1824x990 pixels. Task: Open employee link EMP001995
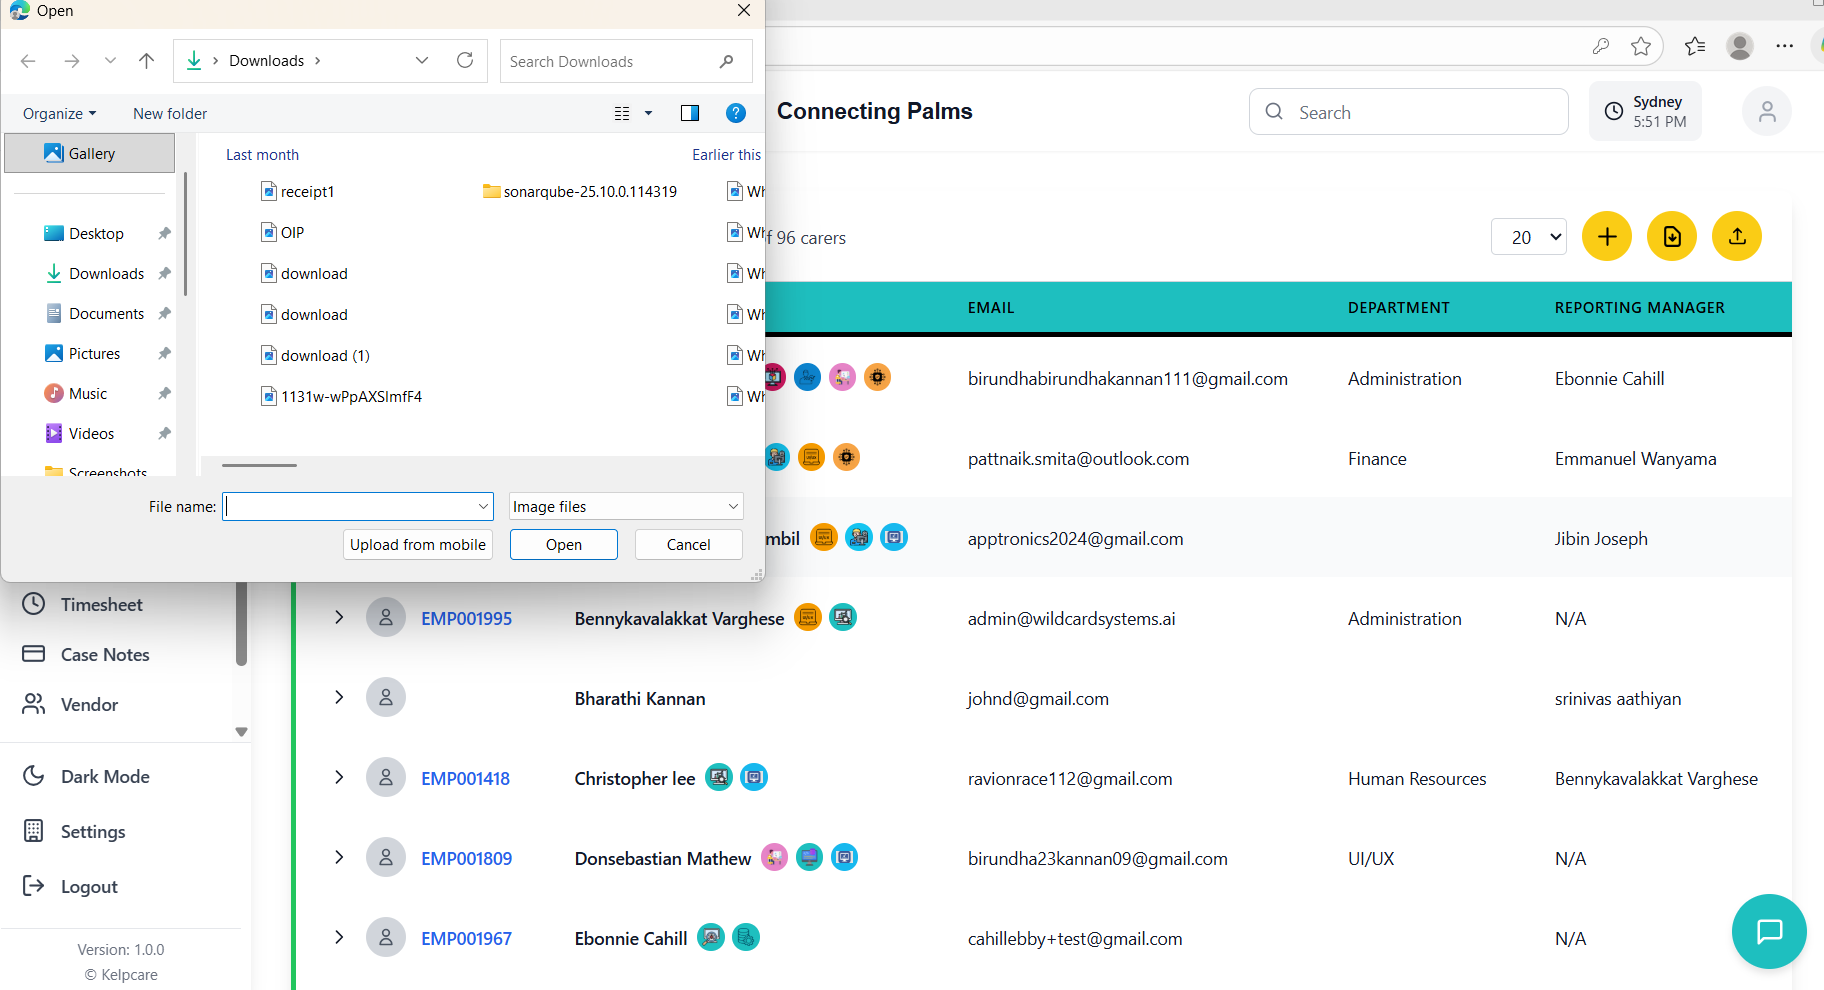(466, 619)
